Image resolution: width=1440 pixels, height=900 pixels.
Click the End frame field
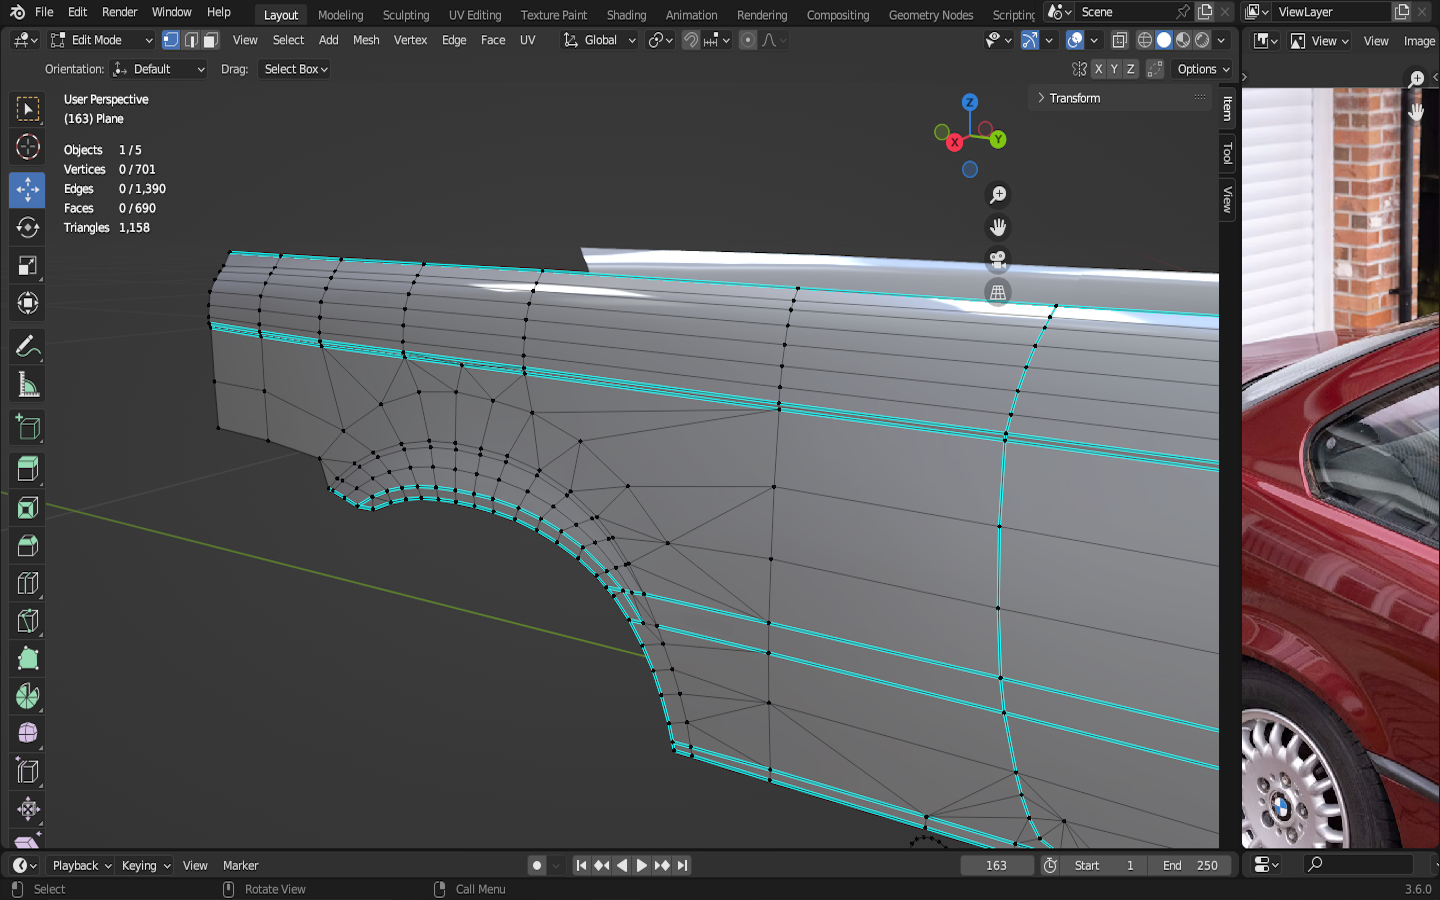[1190, 866]
